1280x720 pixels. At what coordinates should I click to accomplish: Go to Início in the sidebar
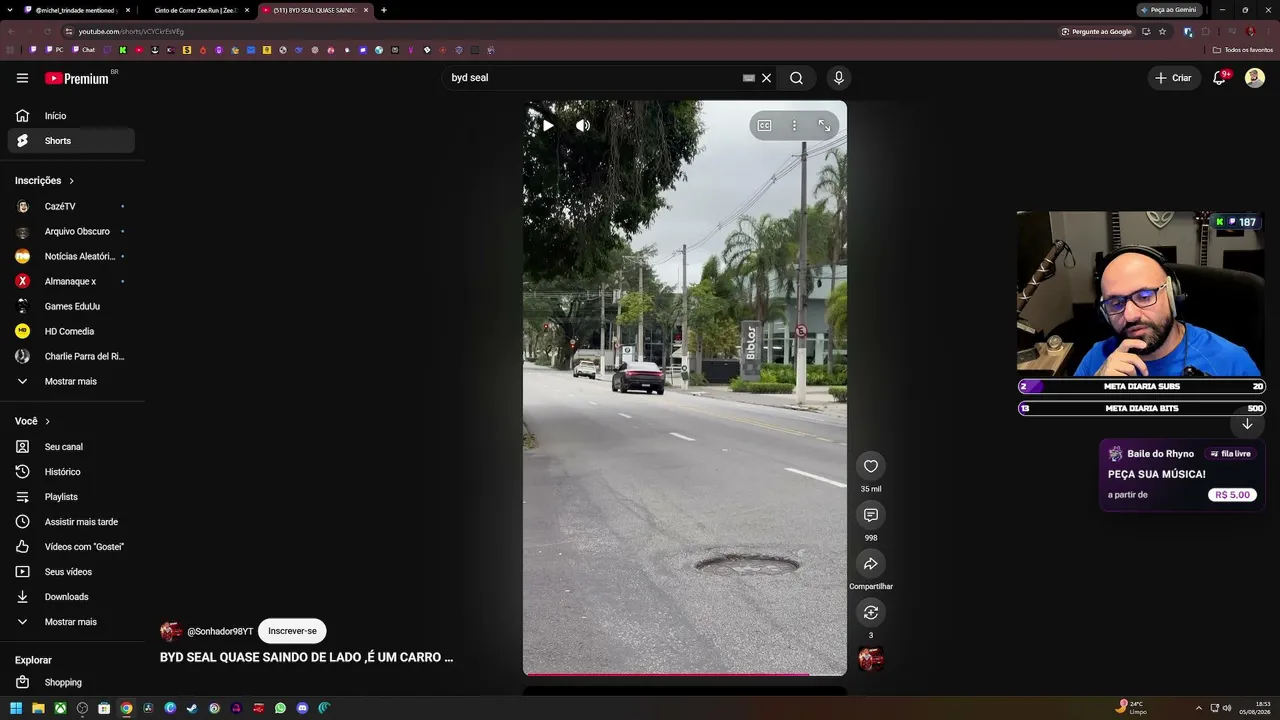(71, 116)
